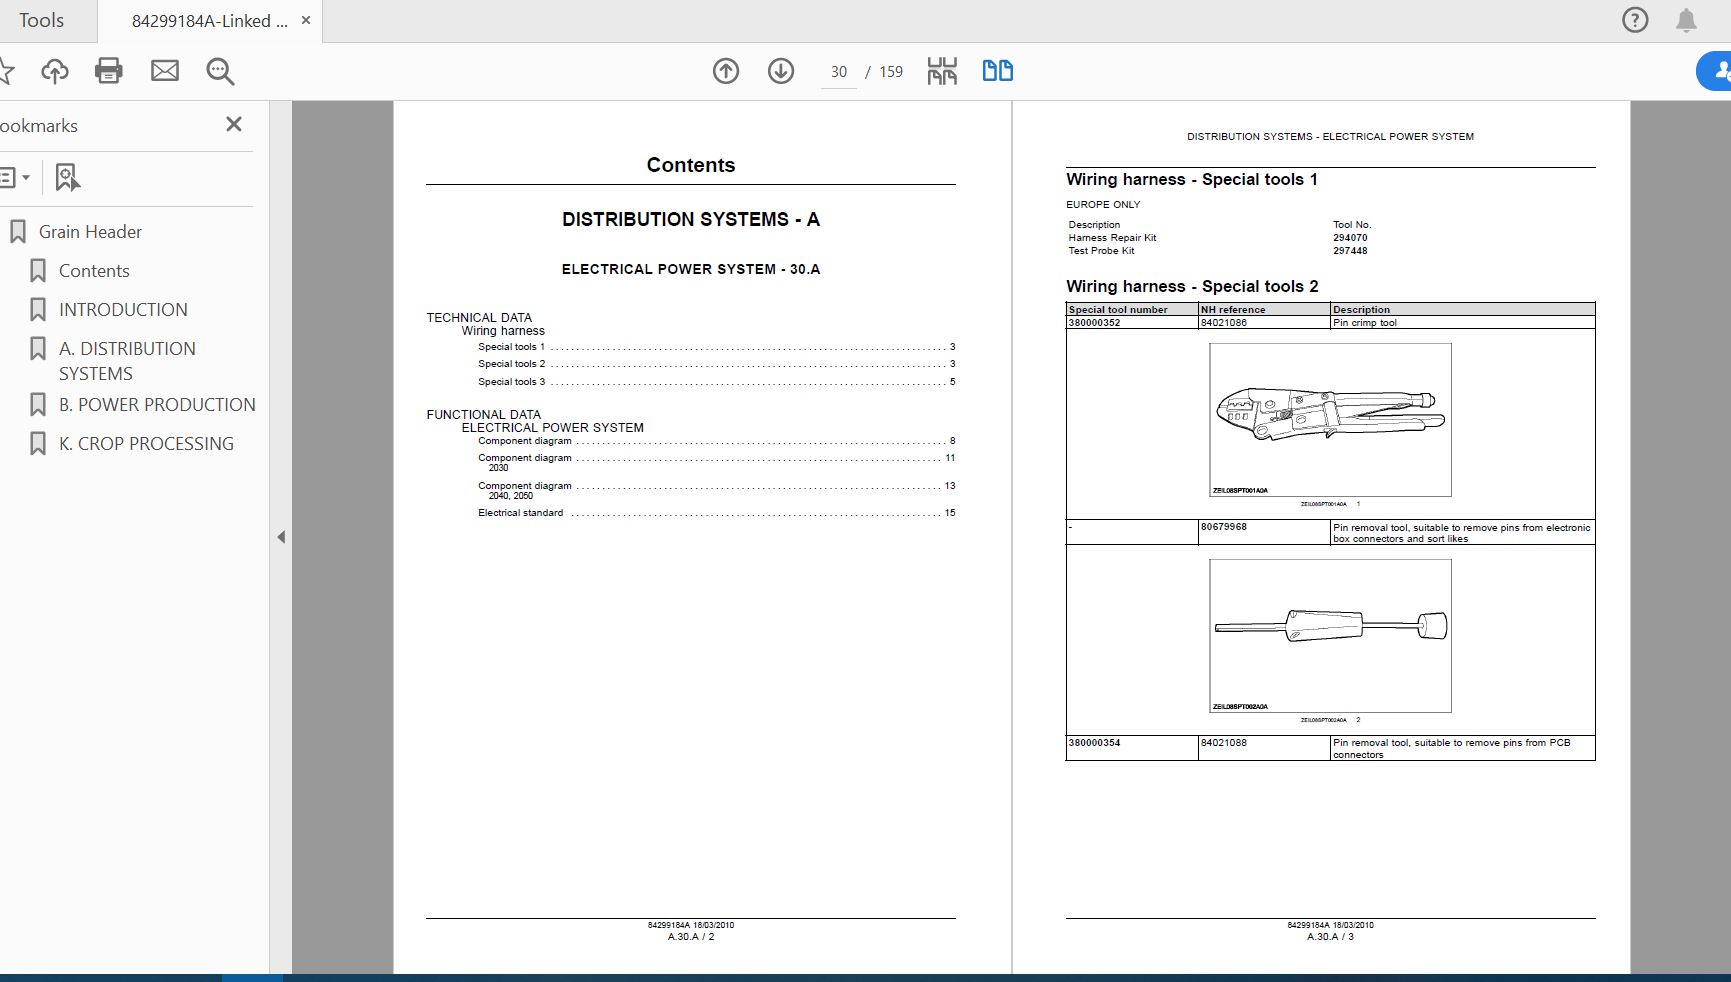
Task: Switch to page thumbnail grid view
Action: pyautogui.click(x=941, y=71)
